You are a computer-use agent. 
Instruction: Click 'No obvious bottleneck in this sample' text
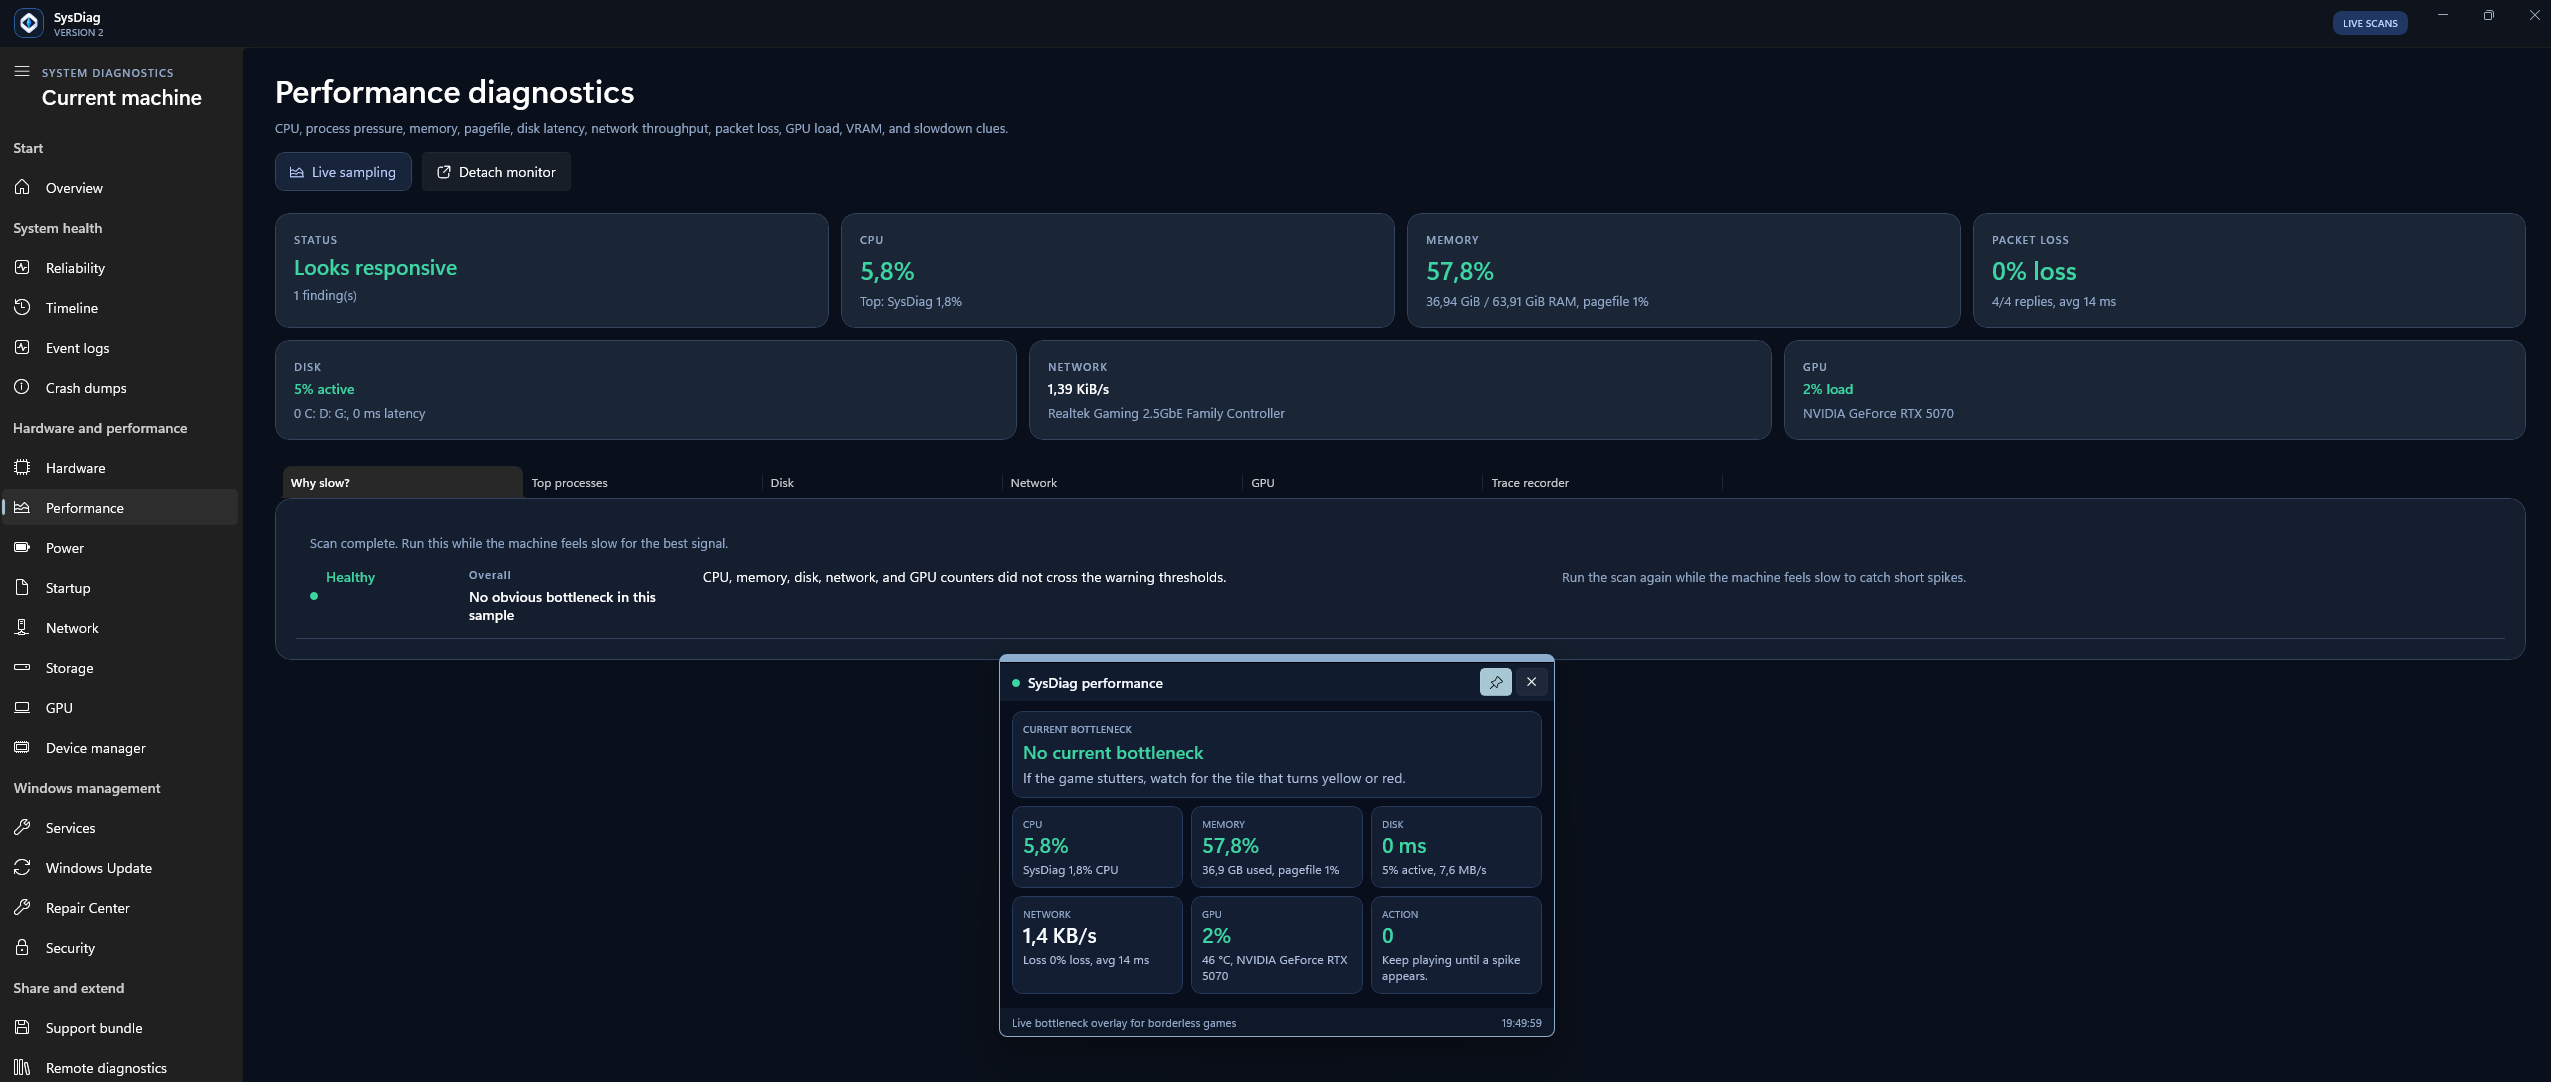(562, 606)
